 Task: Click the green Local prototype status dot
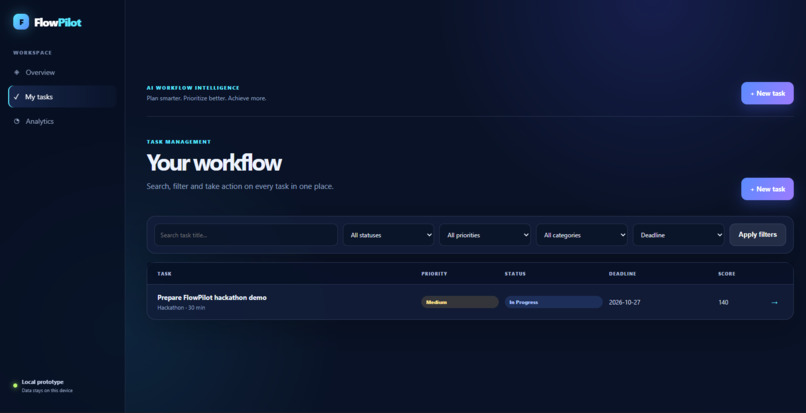15,385
